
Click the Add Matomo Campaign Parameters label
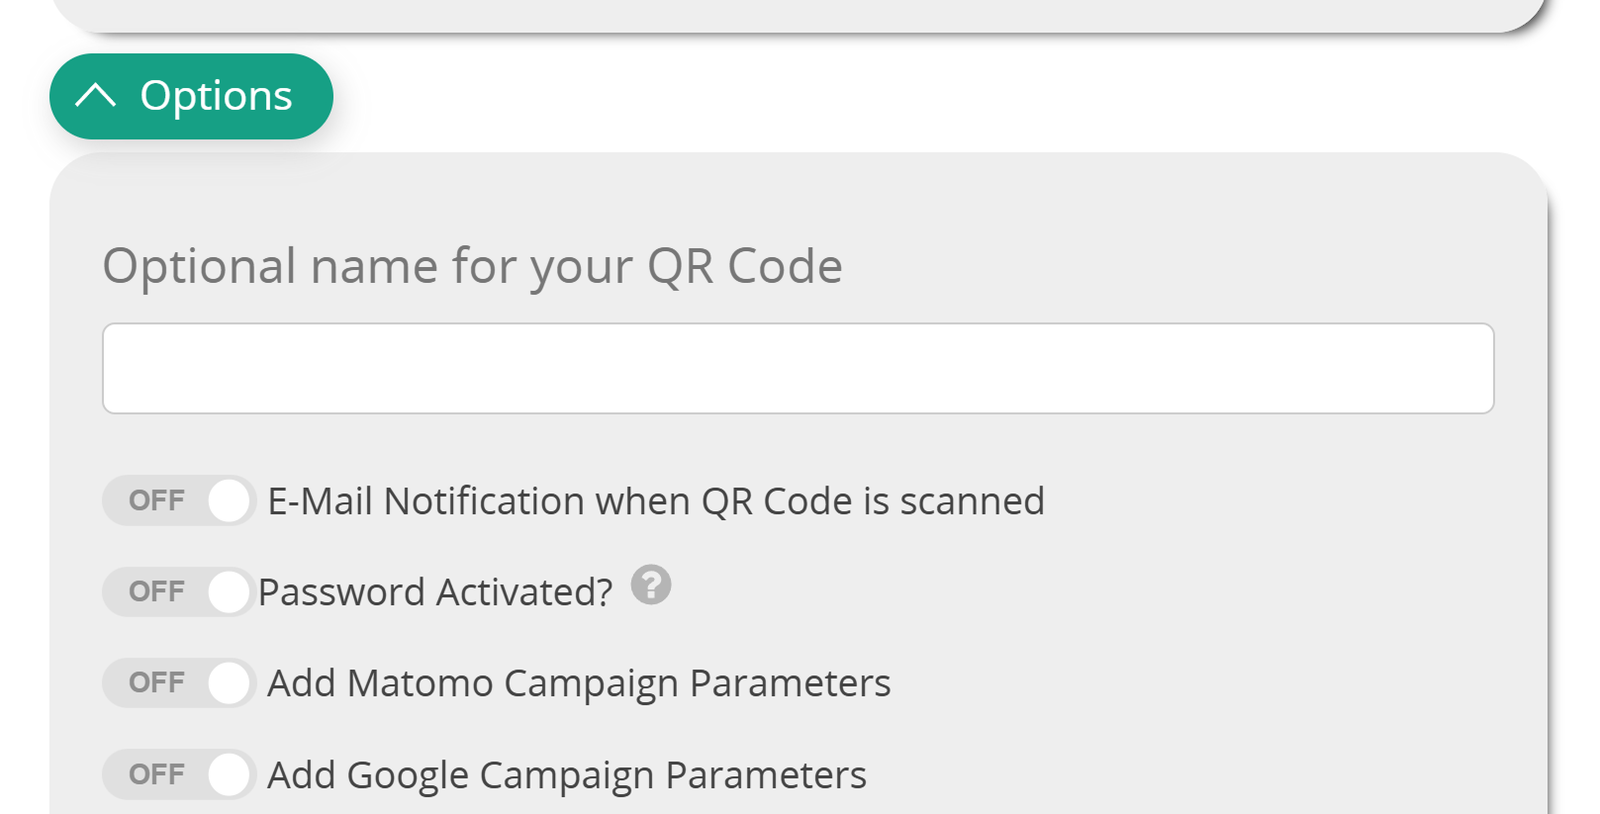(x=578, y=683)
